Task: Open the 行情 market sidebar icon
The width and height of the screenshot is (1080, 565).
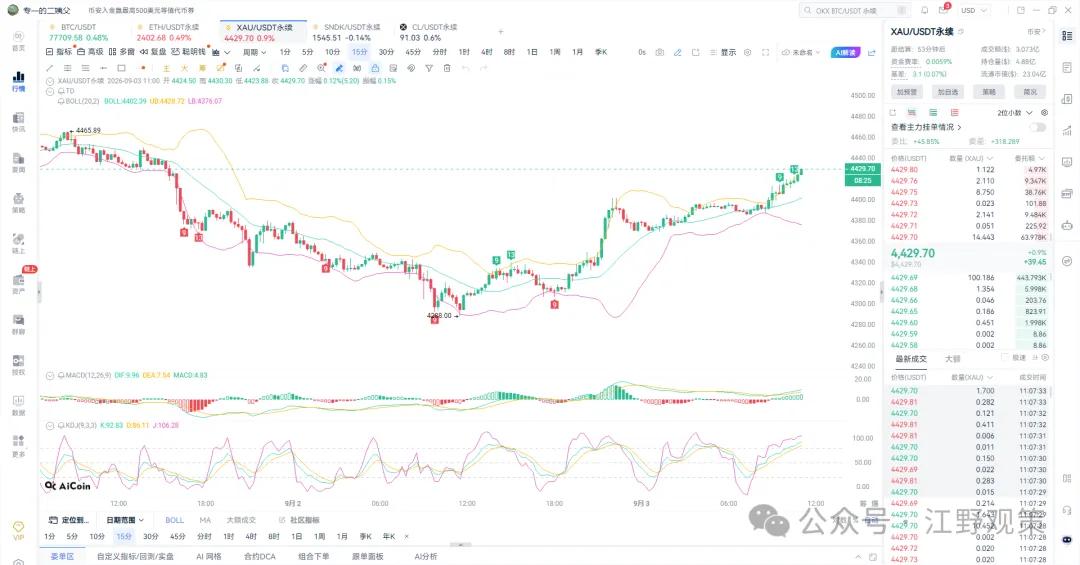Action: 19,81
